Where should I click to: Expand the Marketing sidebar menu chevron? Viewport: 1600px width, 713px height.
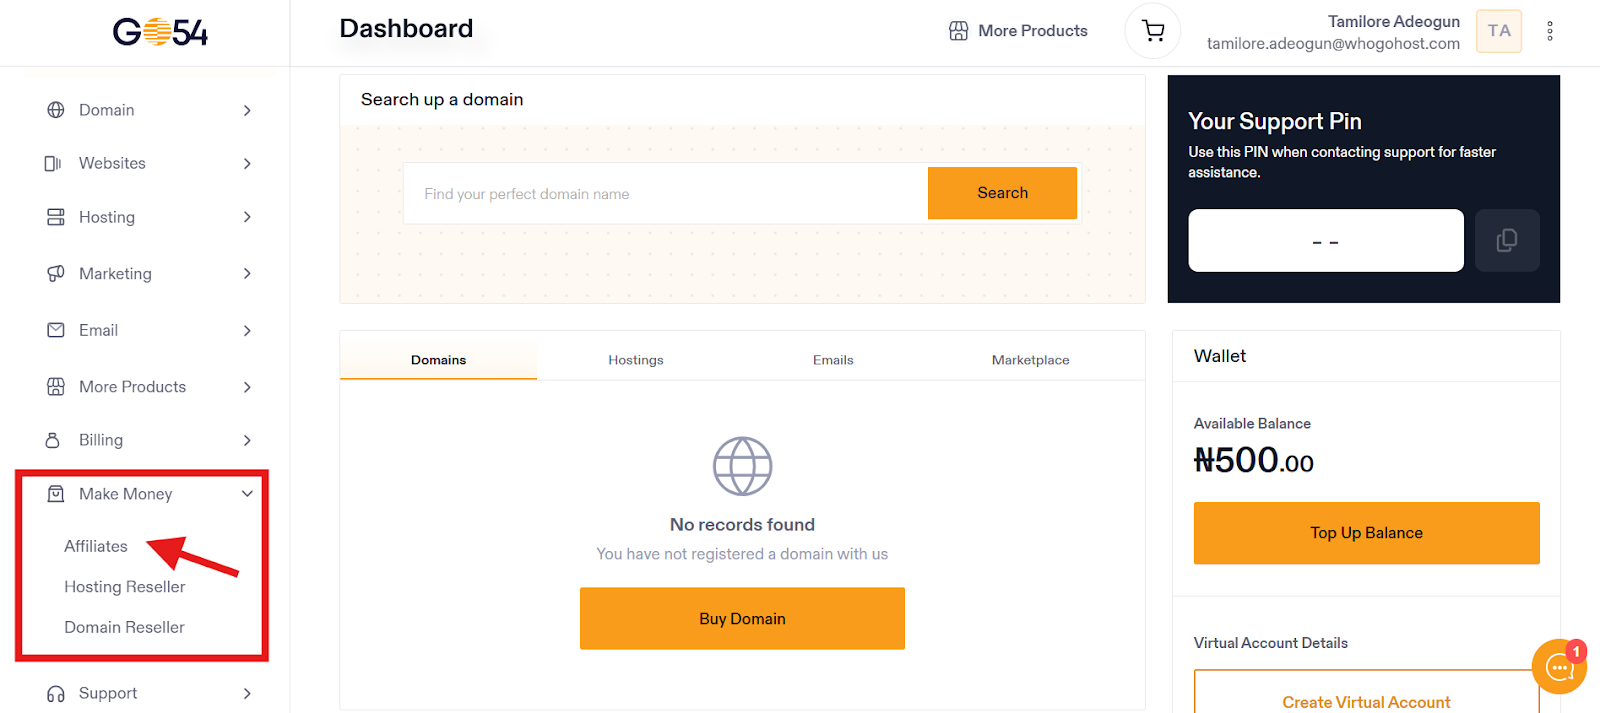[x=247, y=273]
